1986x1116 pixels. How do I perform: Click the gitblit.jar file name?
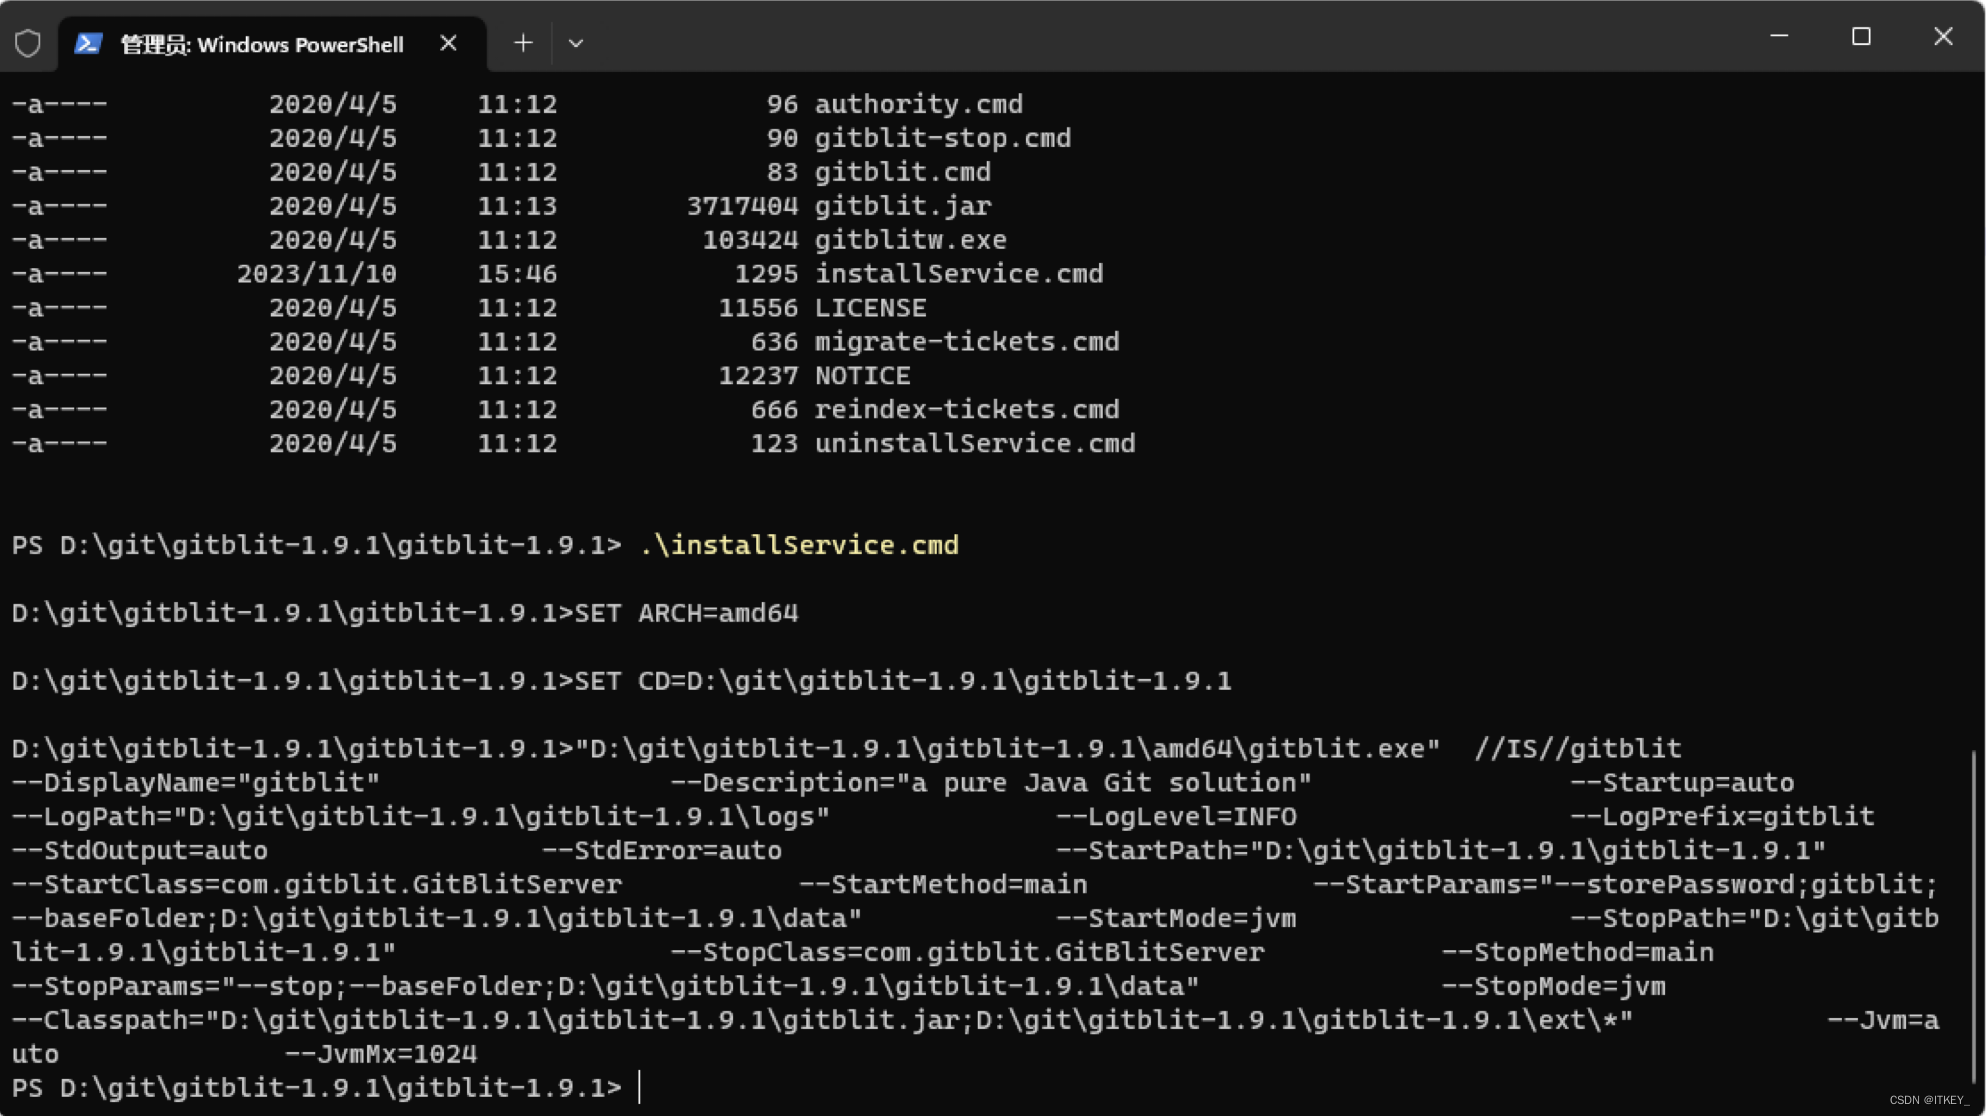(x=903, y=206)
